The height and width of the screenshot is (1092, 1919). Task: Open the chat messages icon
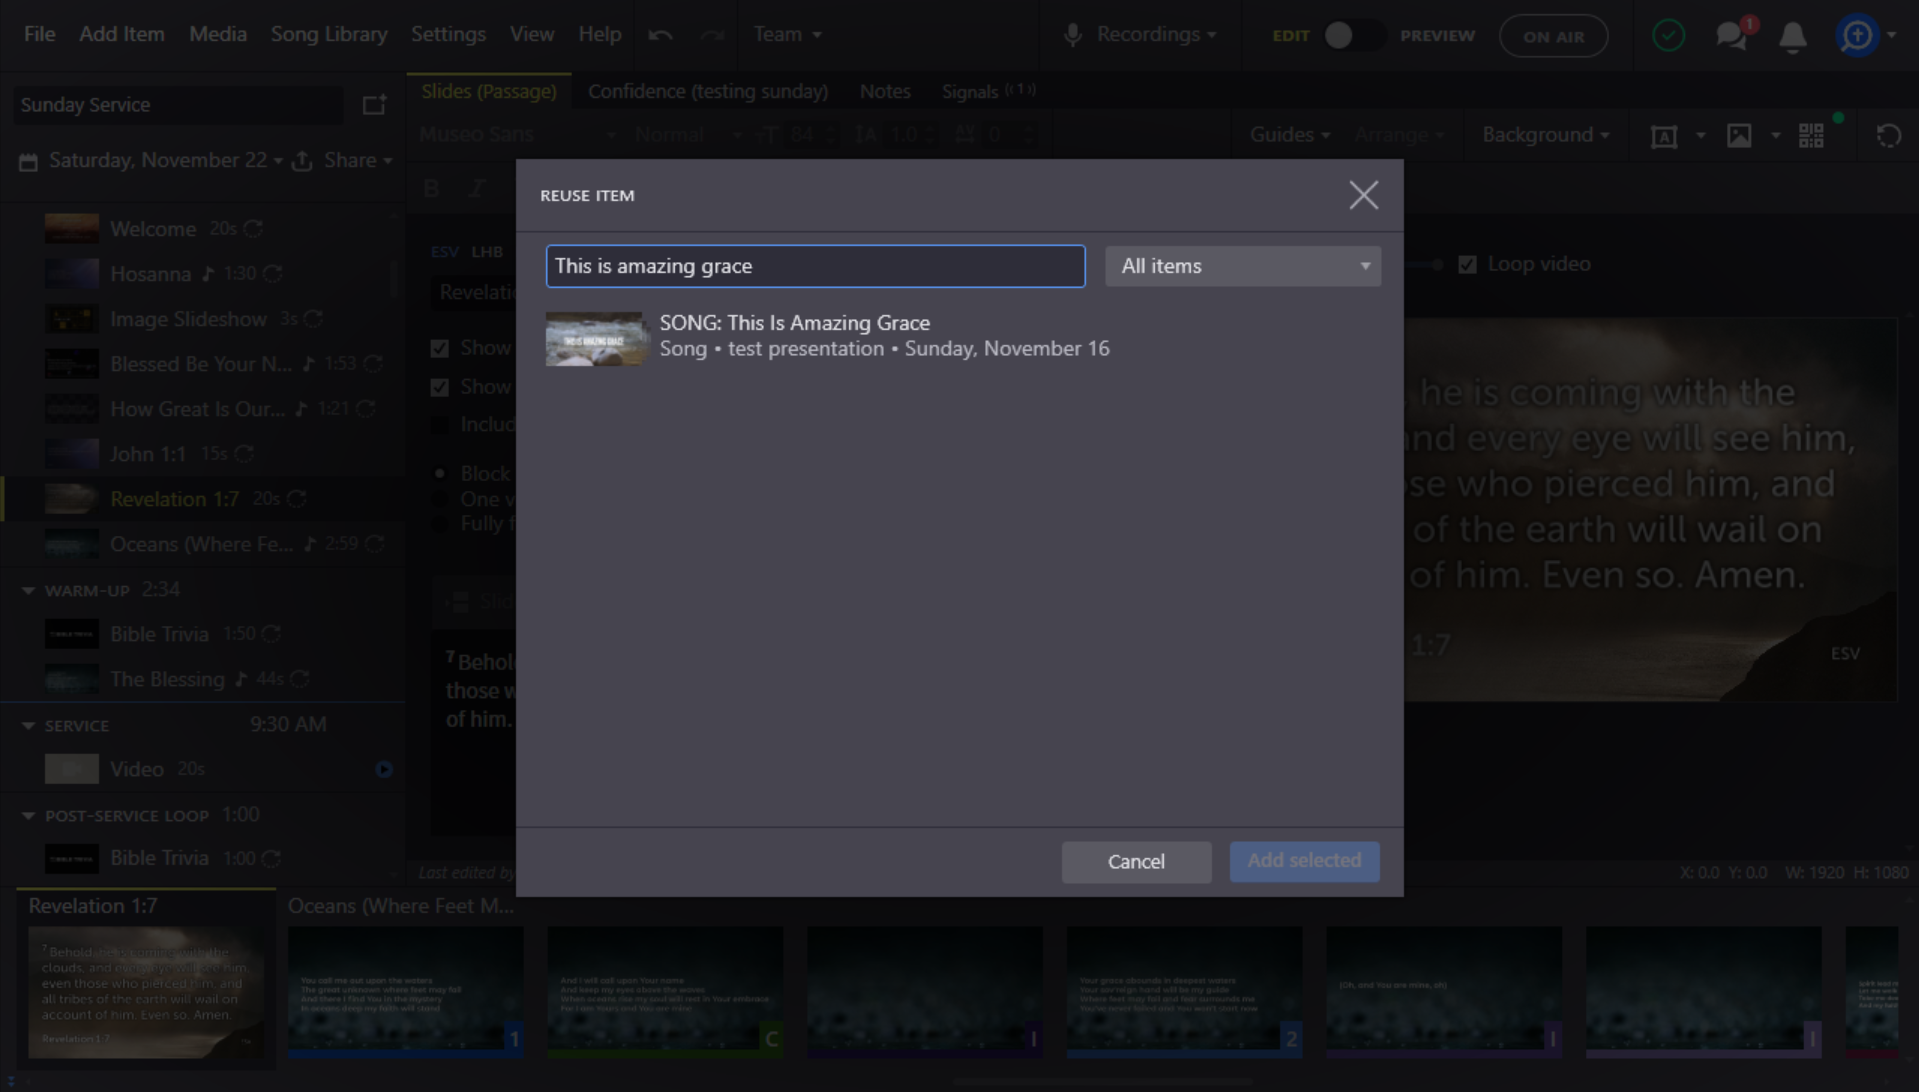[1731, 36]
